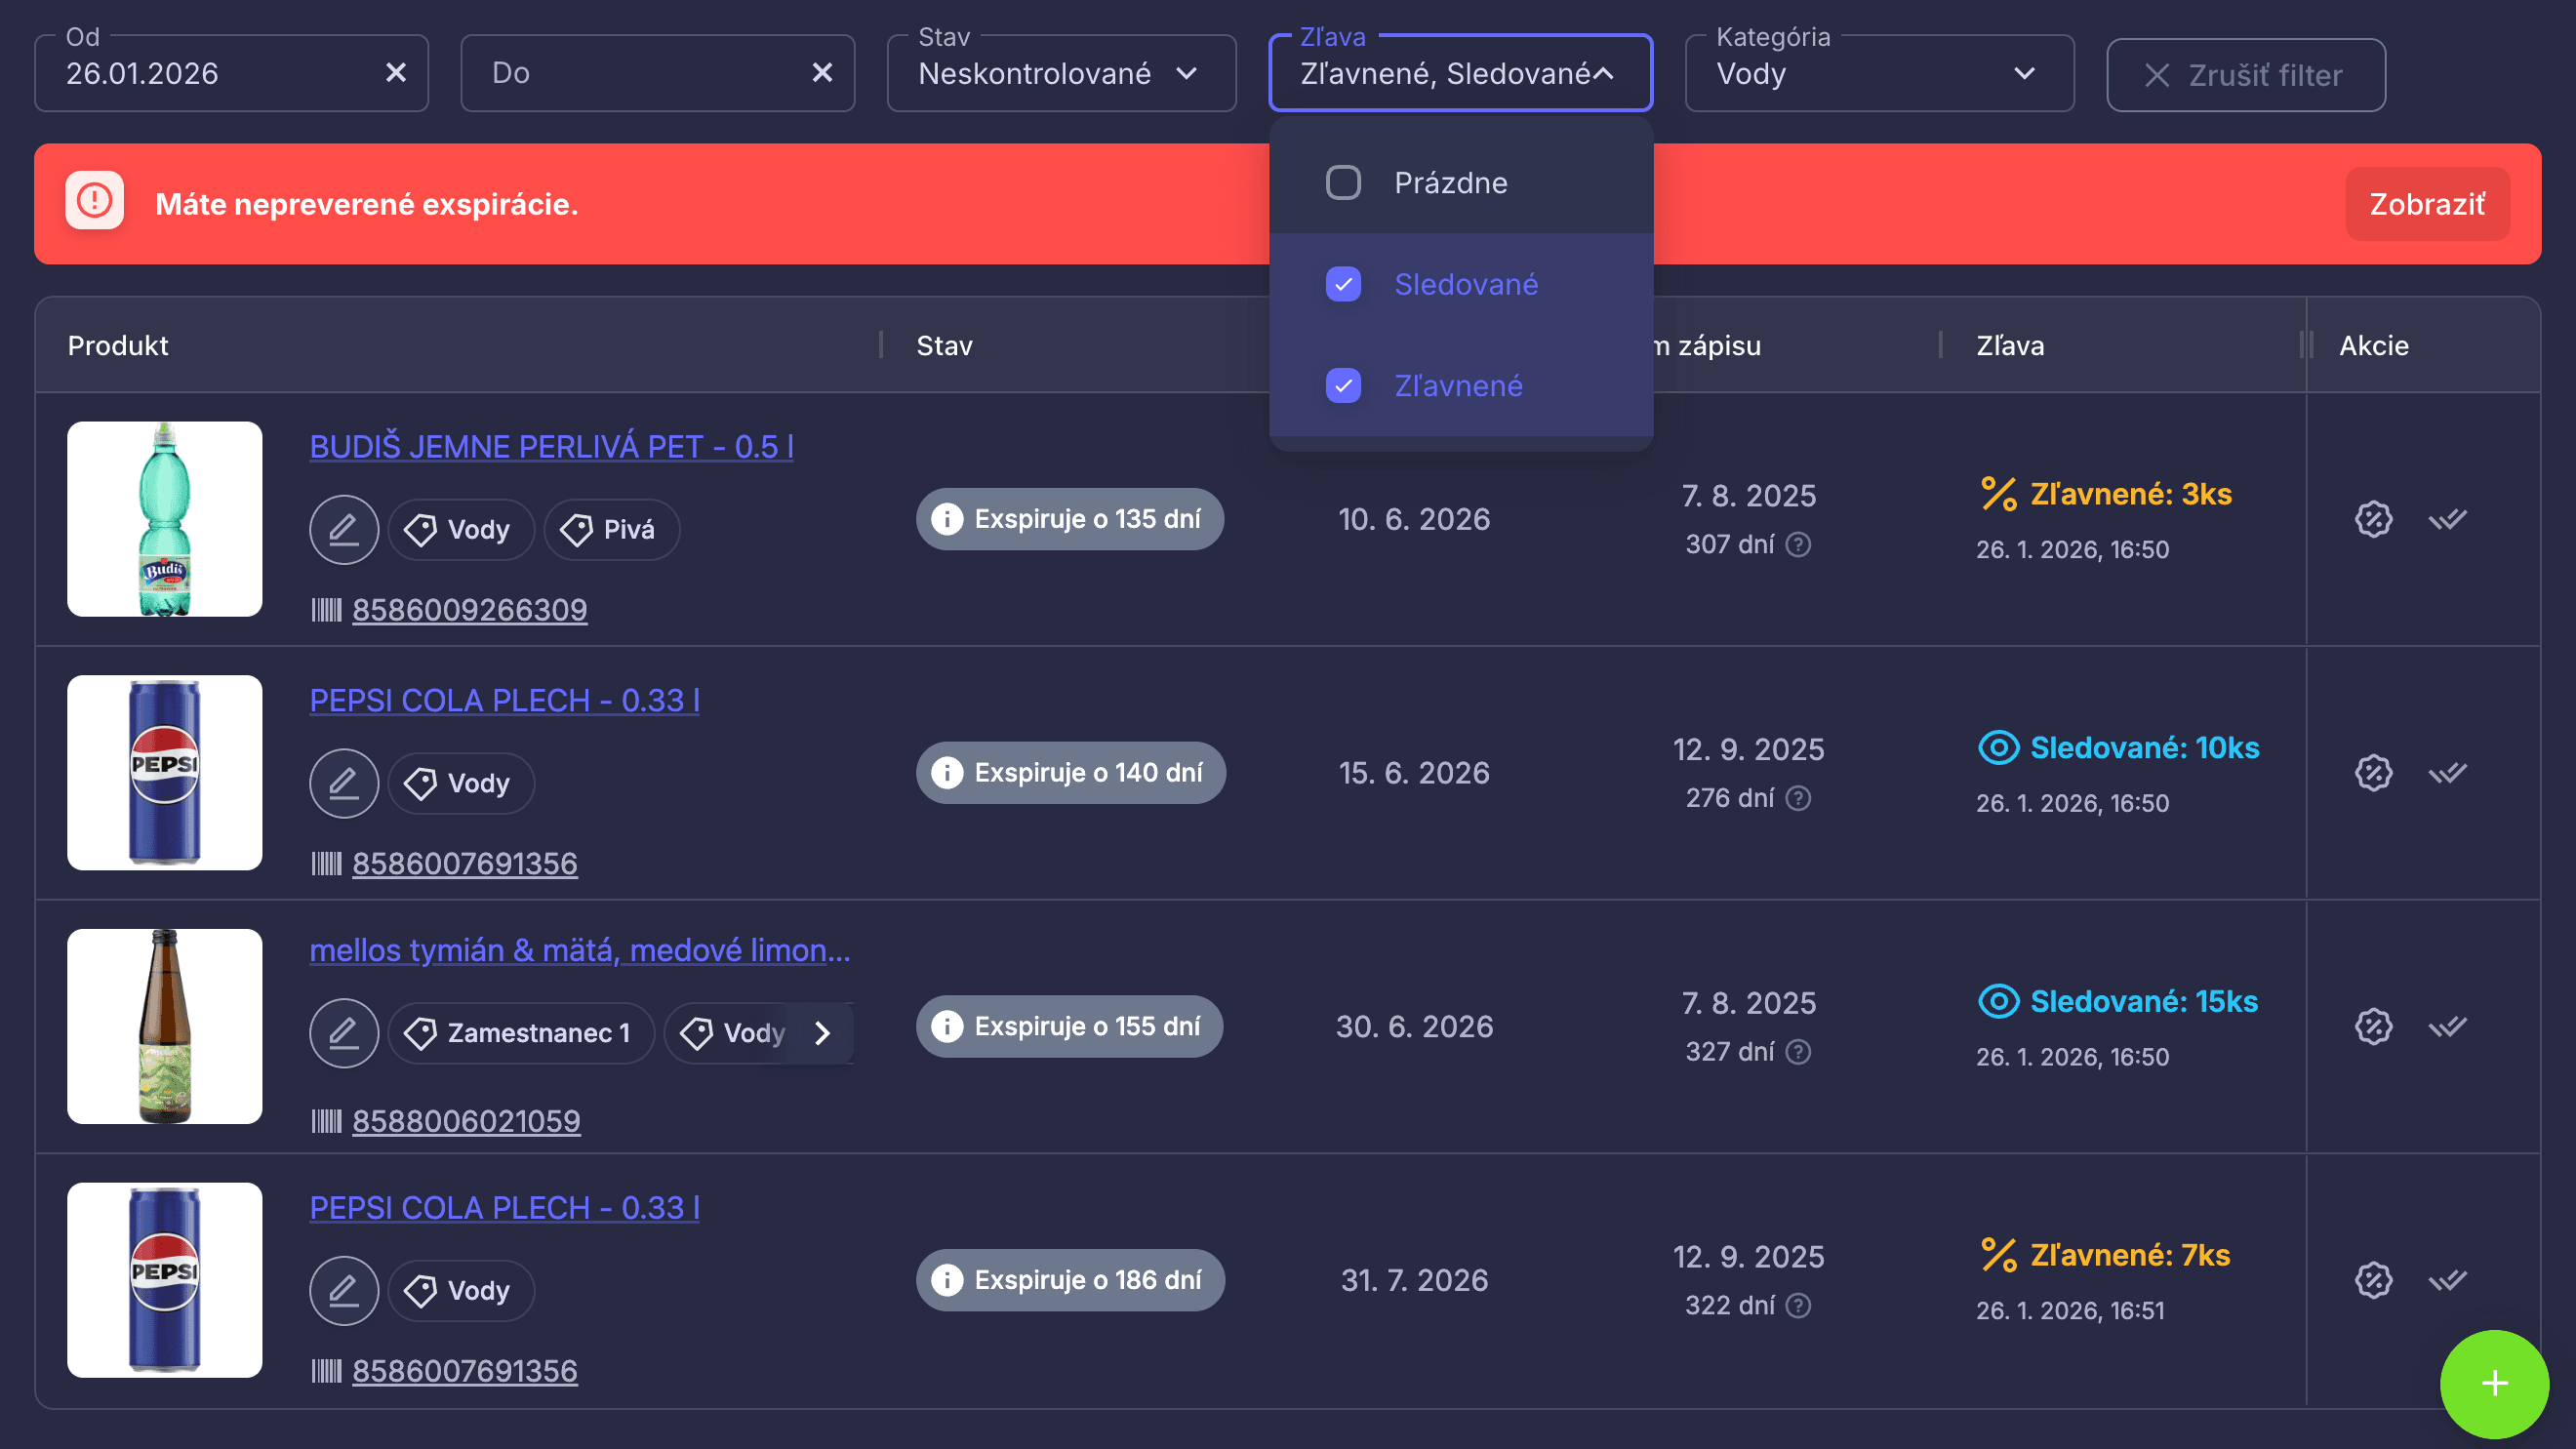Click Zrušiť filter button
This screenshot has width=2576, height=1449.
[2245, 75]
